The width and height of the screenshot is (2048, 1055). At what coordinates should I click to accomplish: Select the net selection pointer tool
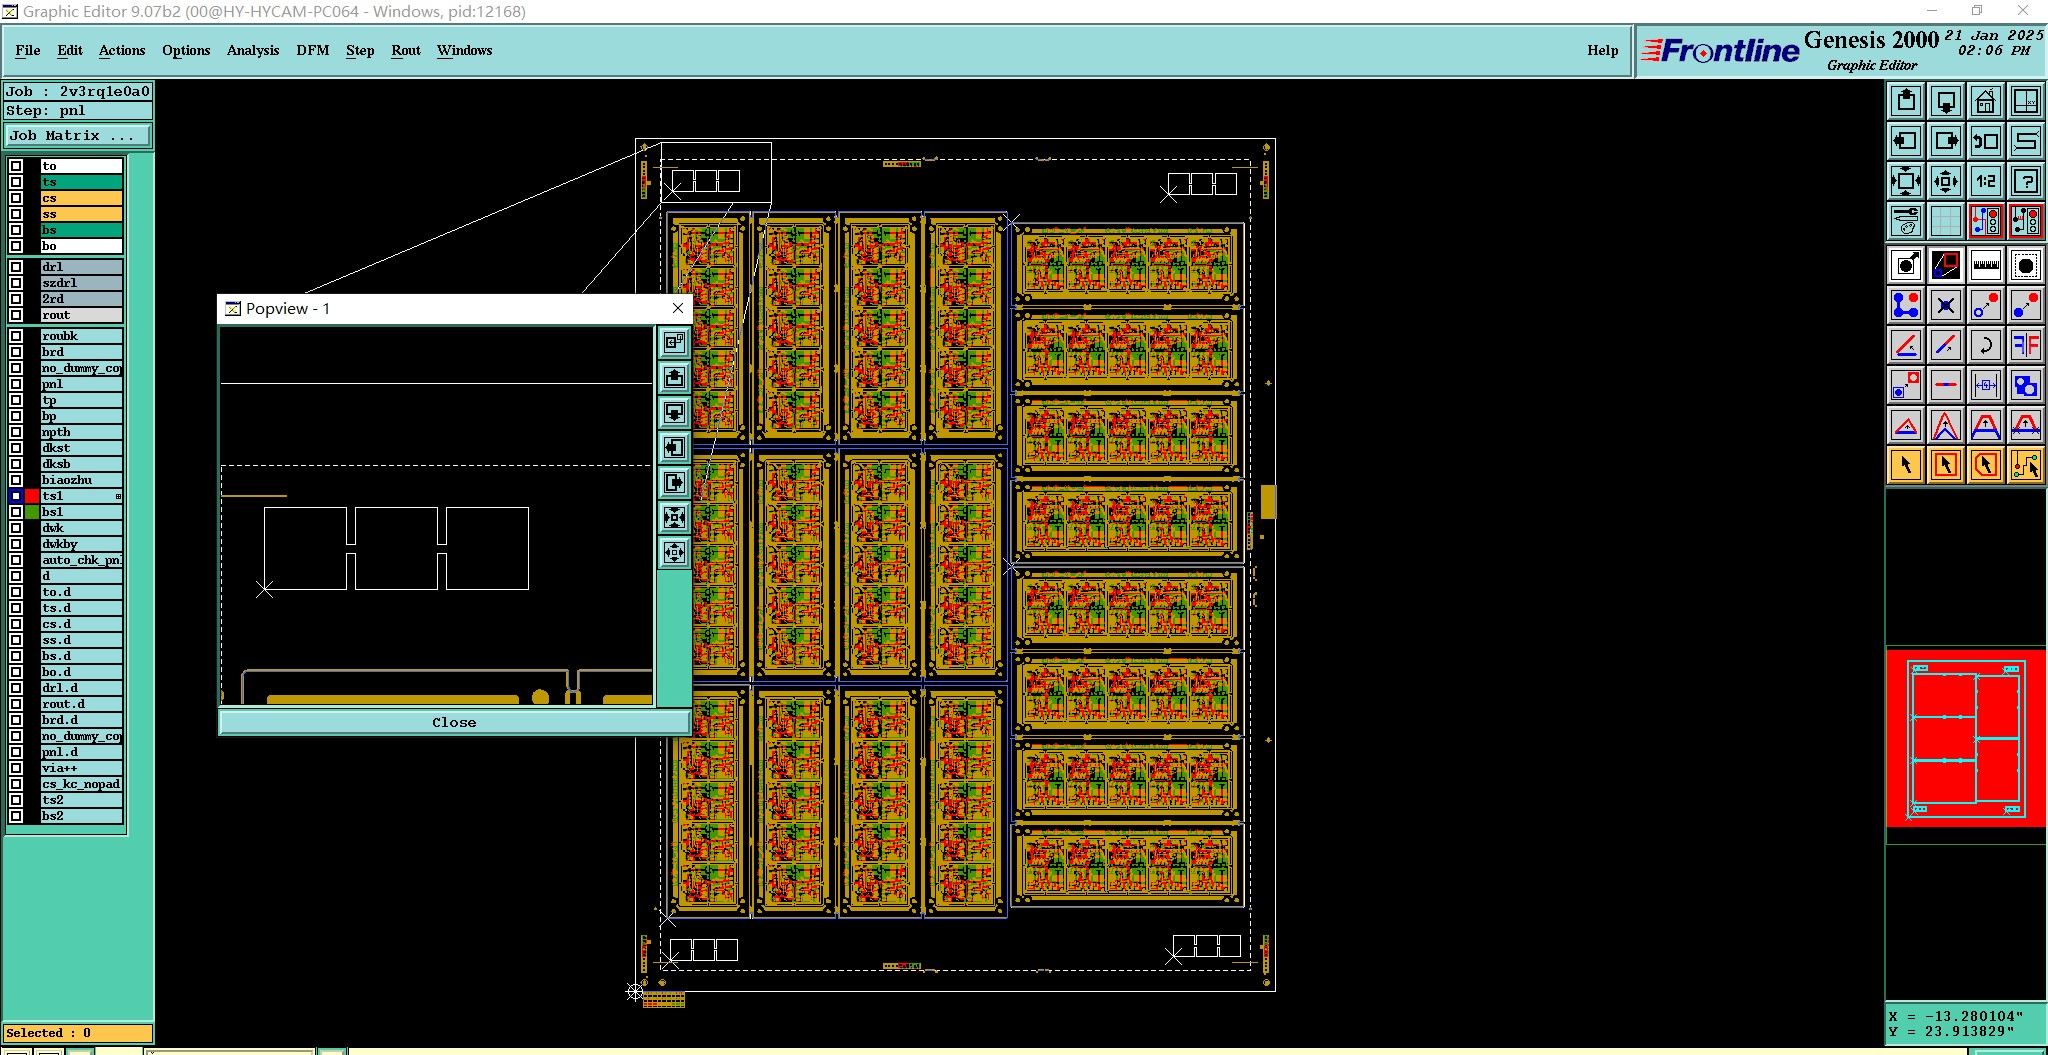coord(2026,465)
